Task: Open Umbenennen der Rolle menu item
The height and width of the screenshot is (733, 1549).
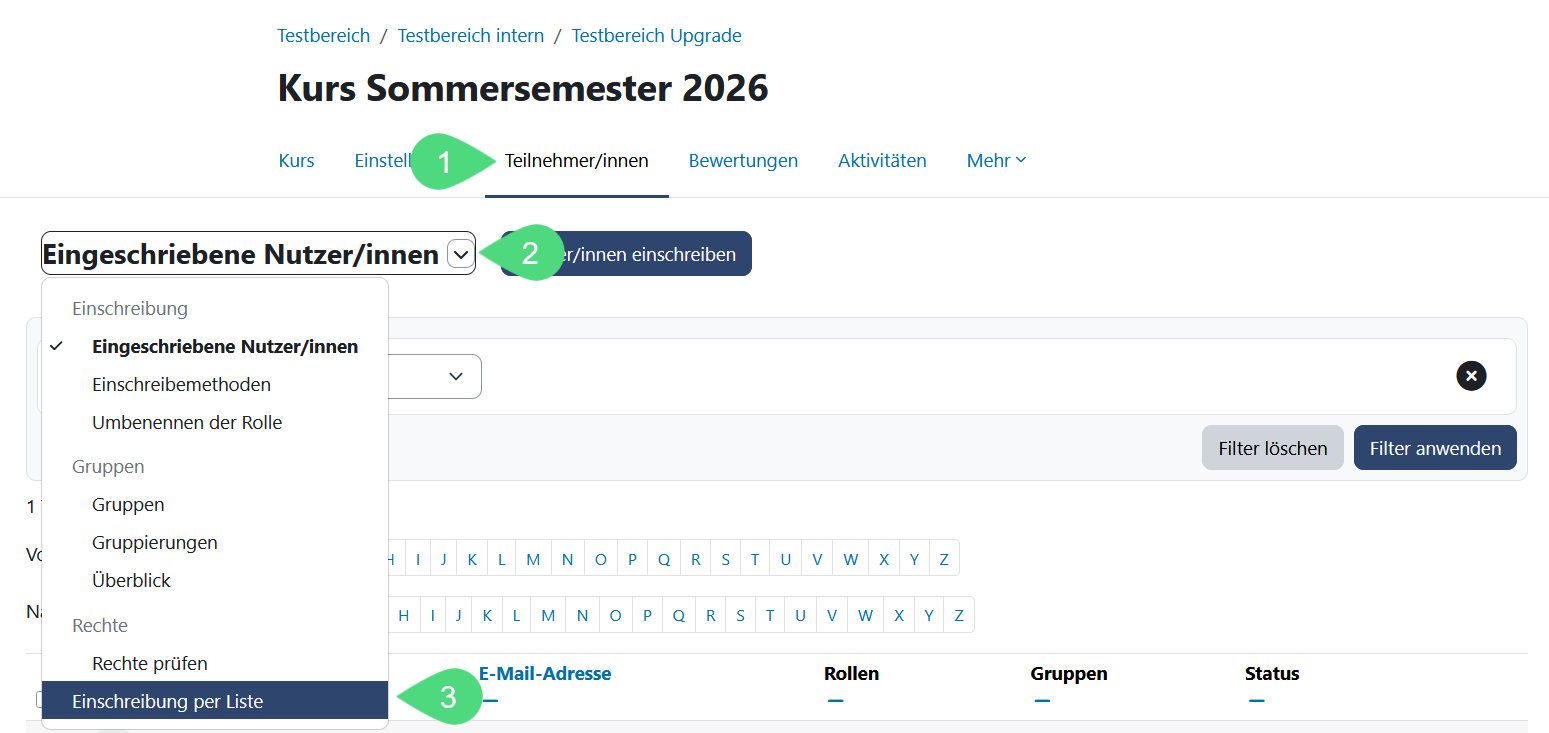Action: pyautogui.click(x=187, y=423)
